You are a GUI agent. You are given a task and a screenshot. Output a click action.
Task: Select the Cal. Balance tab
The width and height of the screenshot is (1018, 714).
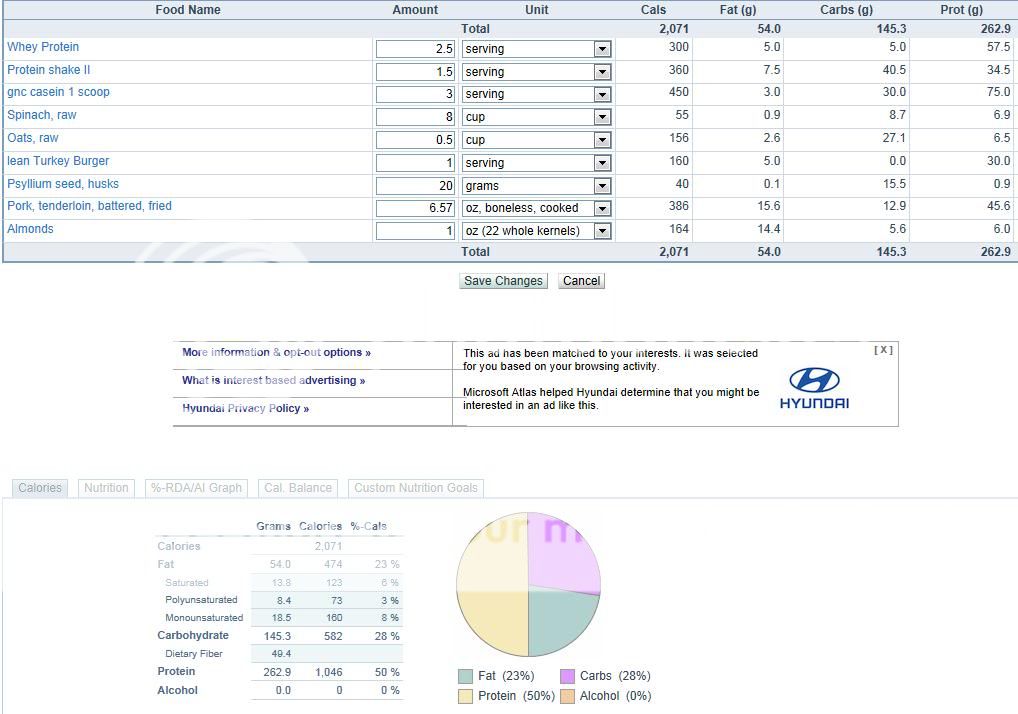click(297, 488)
